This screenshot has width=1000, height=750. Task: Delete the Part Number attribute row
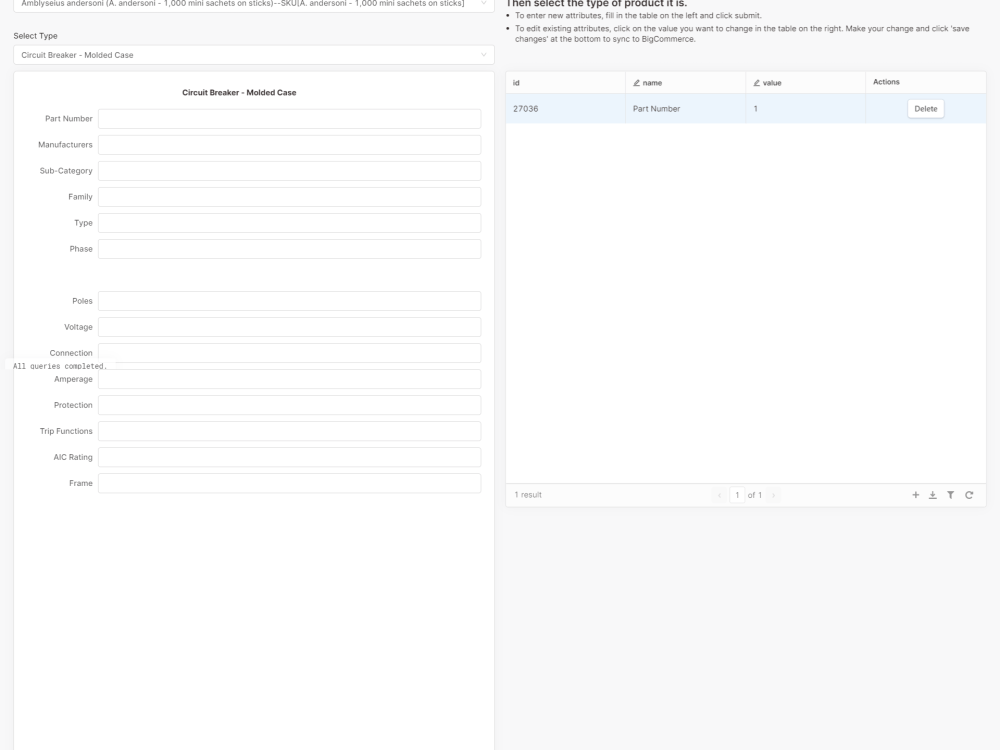click(924, 108)
